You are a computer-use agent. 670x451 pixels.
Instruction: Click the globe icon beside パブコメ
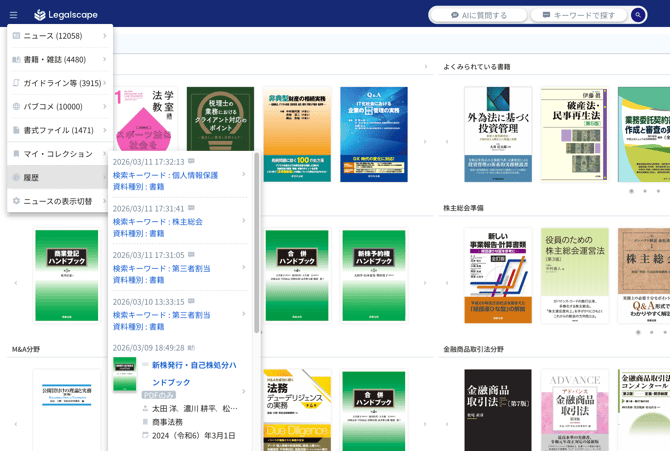tap(16, 106)
